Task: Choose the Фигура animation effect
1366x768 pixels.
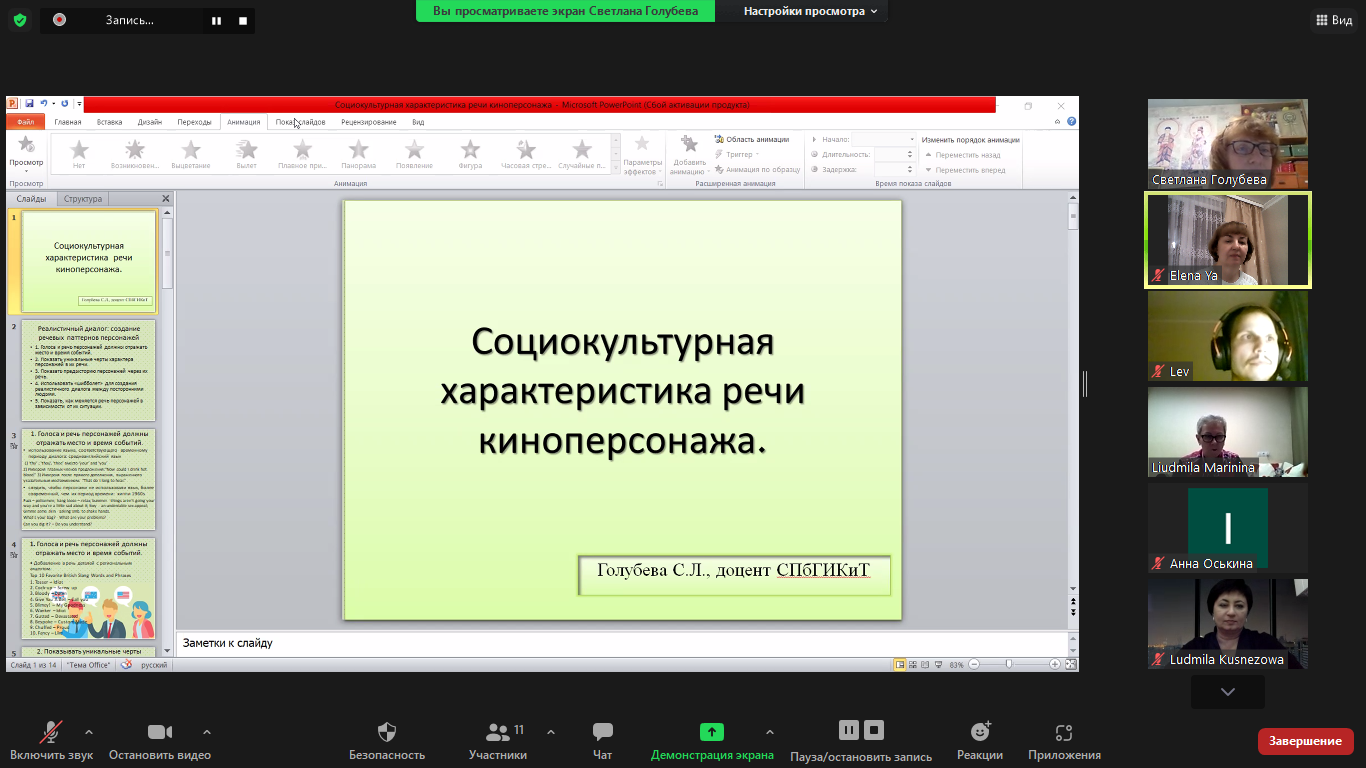Action: [470, 155]
